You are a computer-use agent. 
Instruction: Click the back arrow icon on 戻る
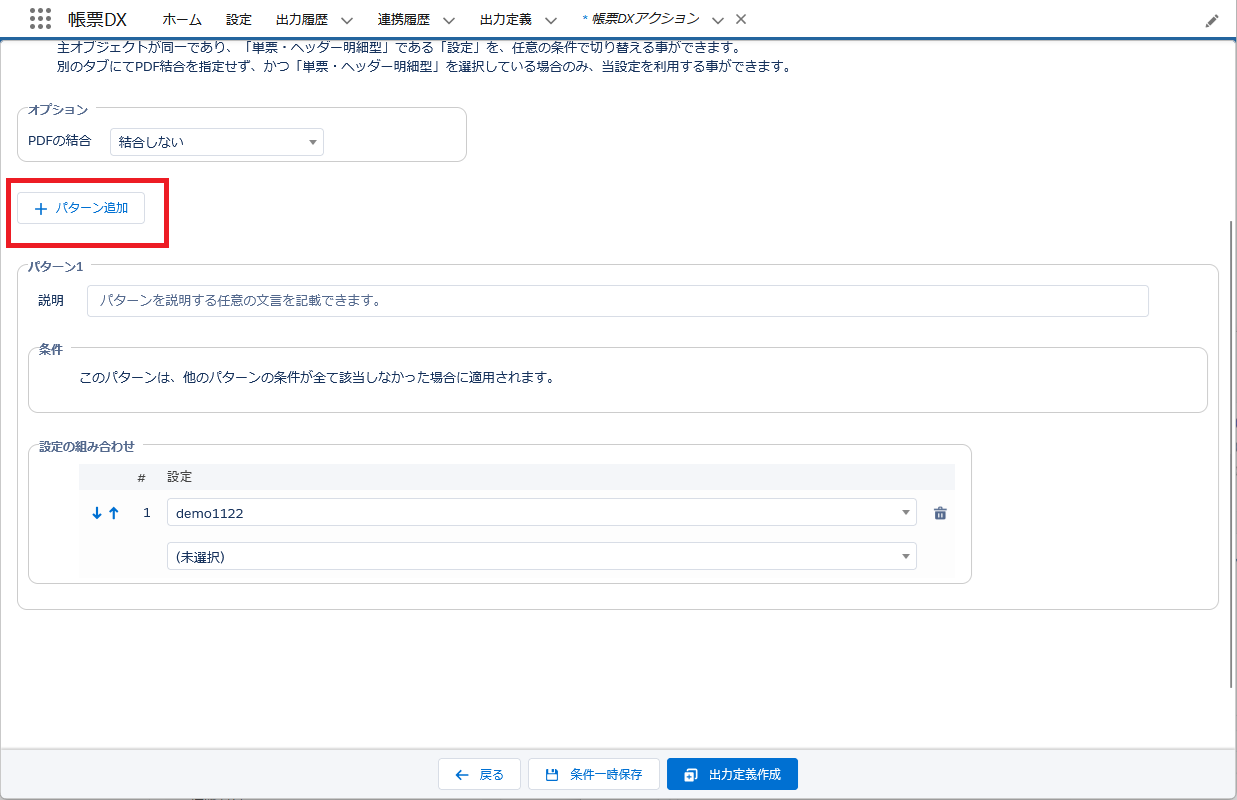tap(461, 773)
